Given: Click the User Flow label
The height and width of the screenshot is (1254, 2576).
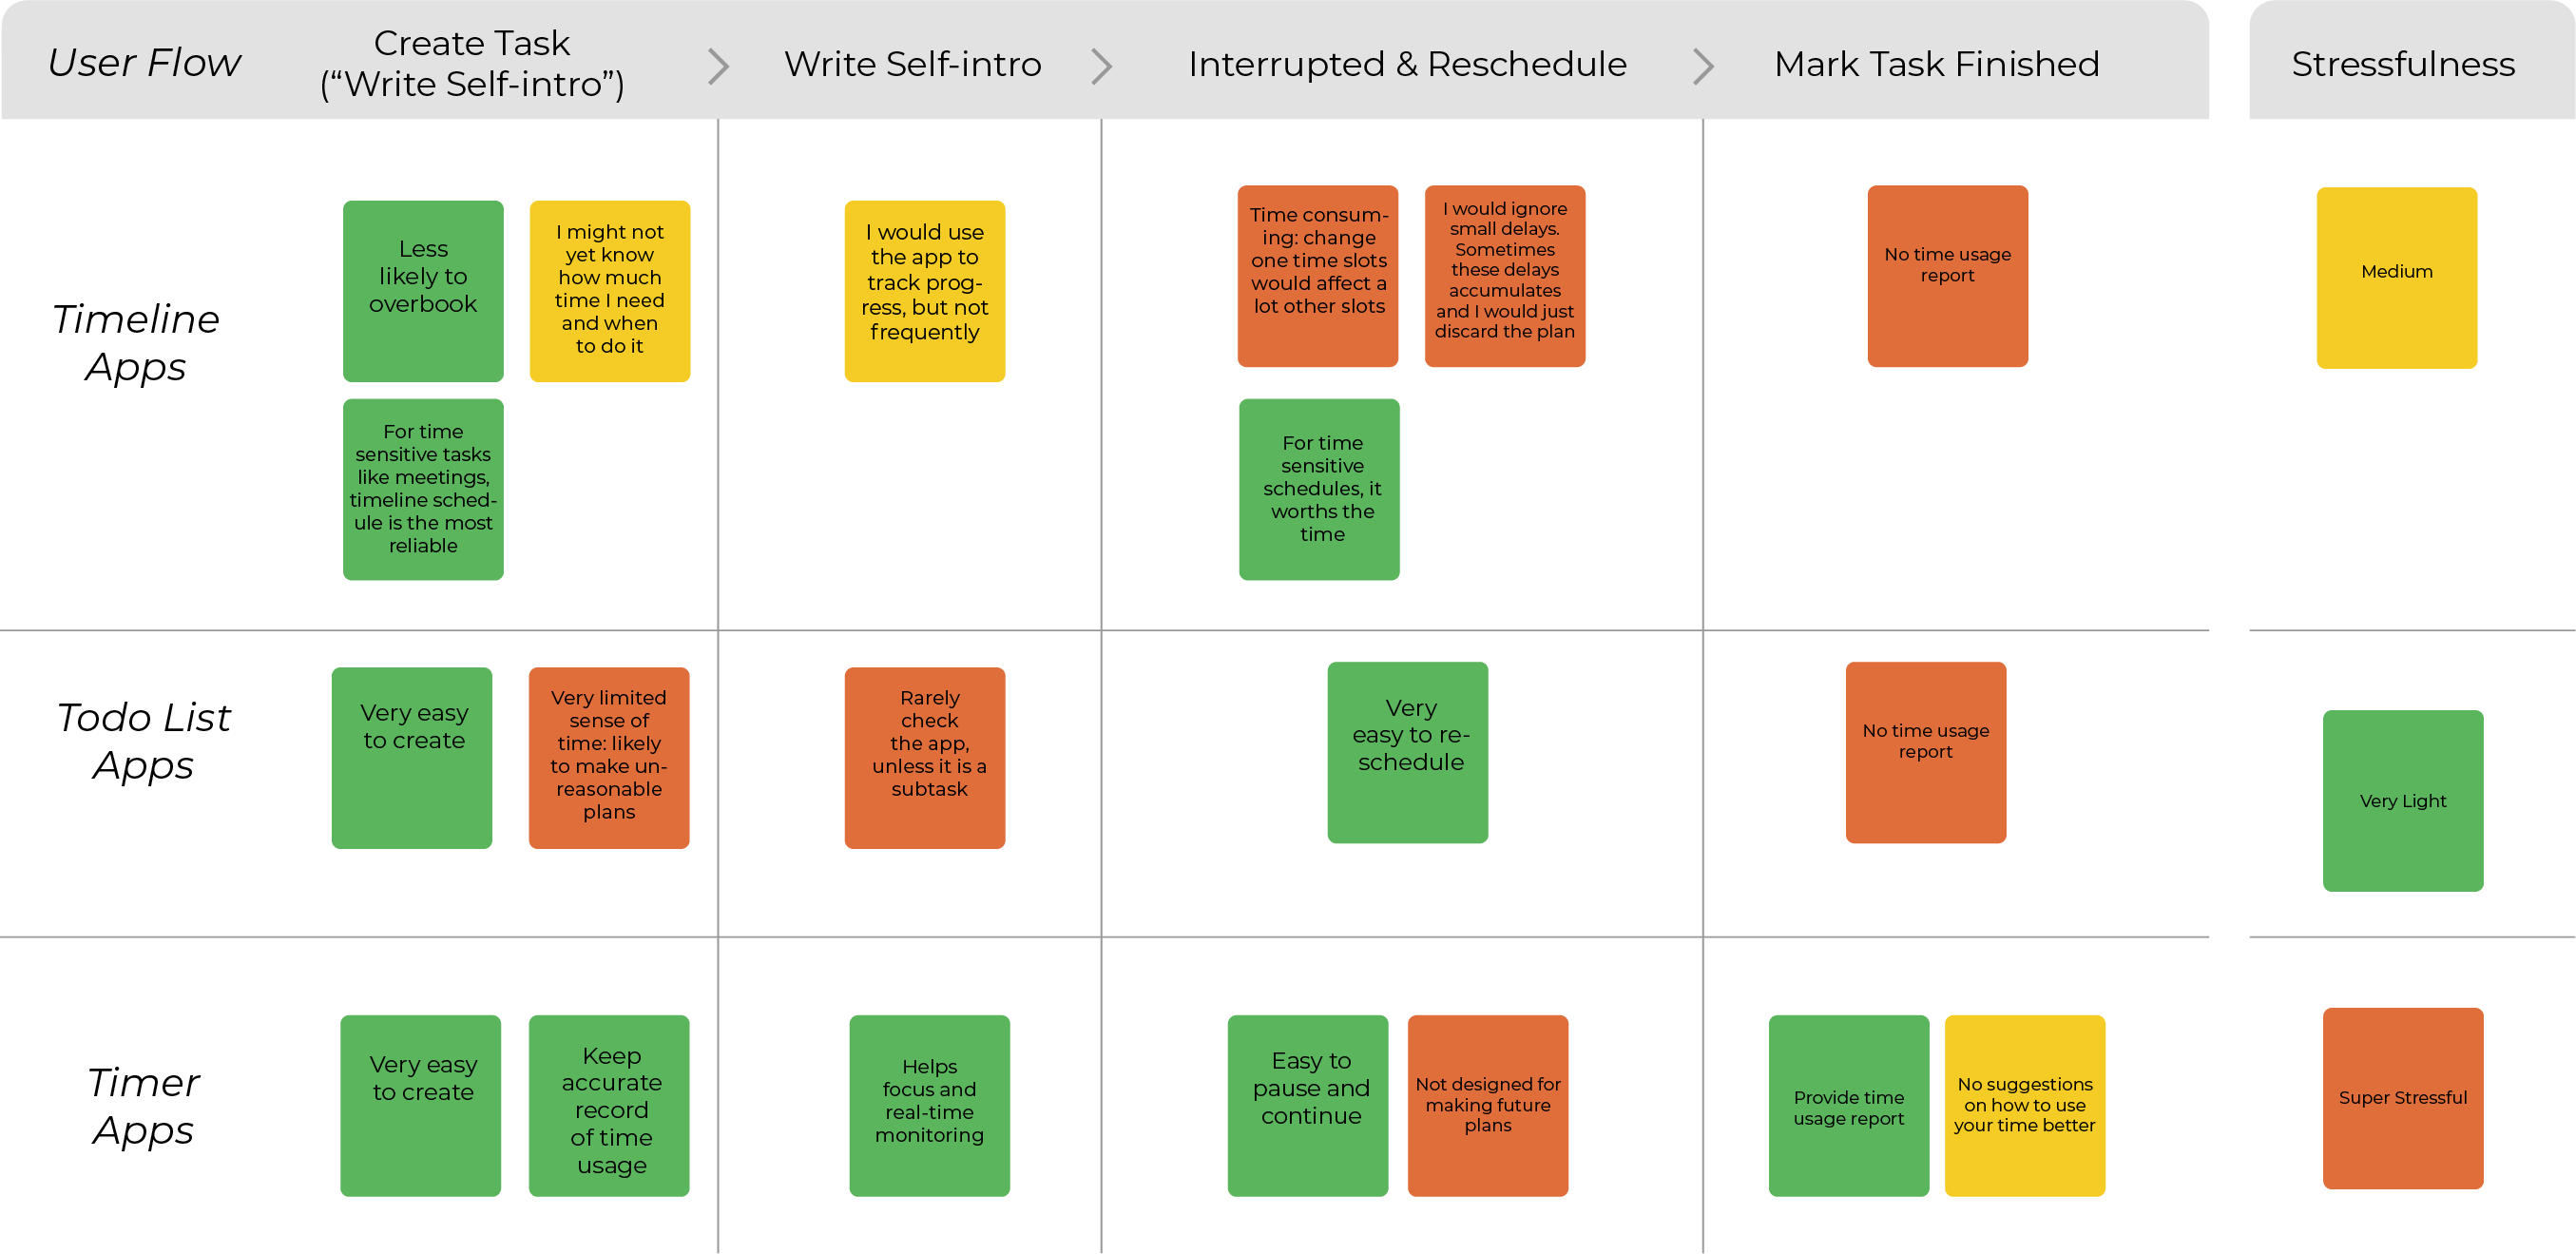Looking at the screenshot, I should 144,63.
